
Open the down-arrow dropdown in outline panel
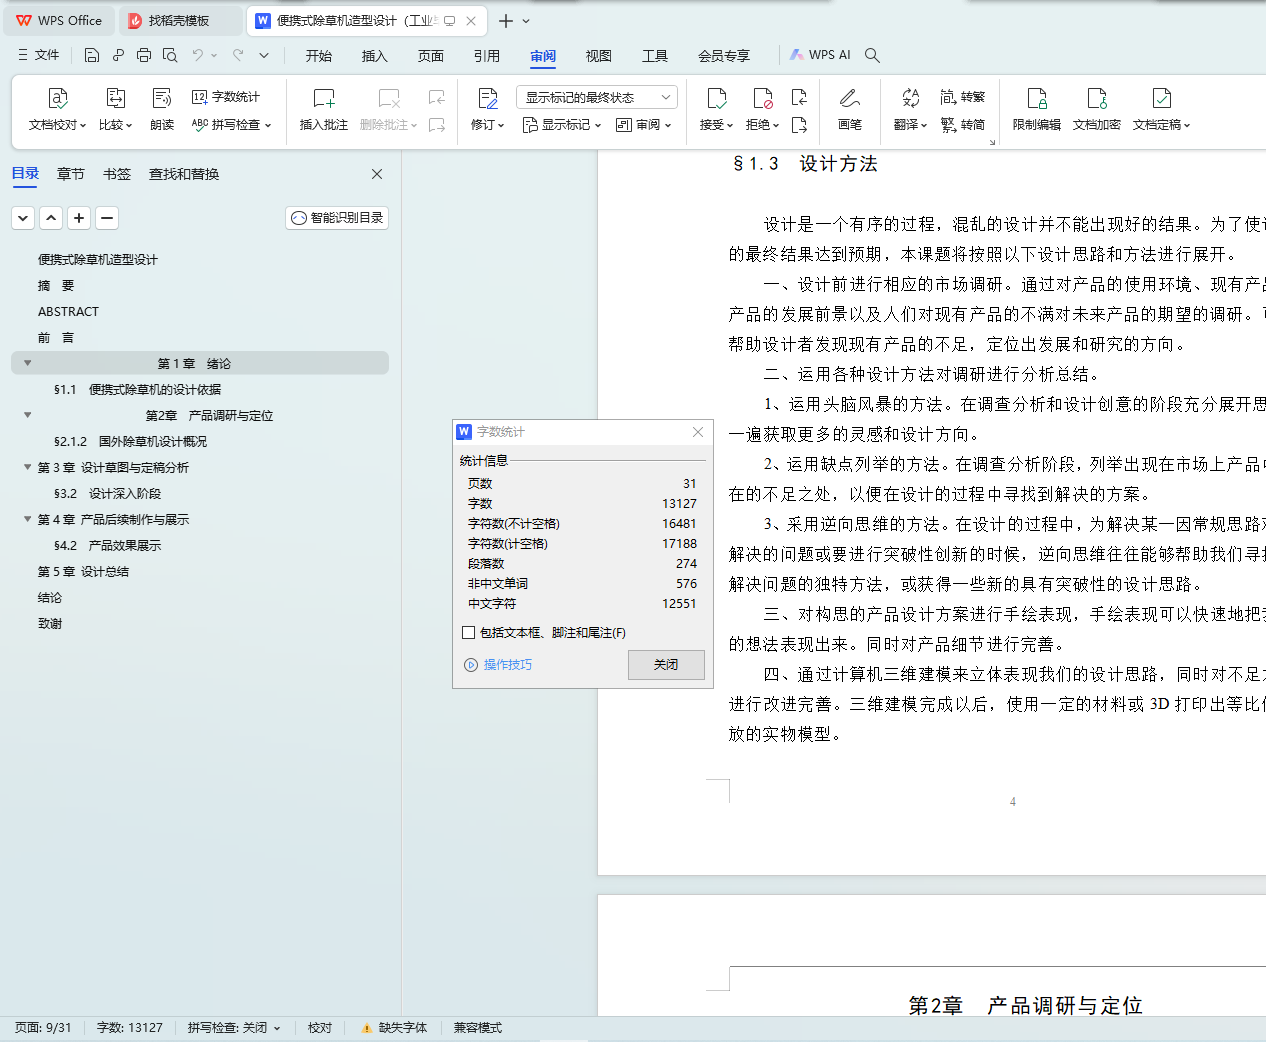pyautogui.click(x=23, y=218)
